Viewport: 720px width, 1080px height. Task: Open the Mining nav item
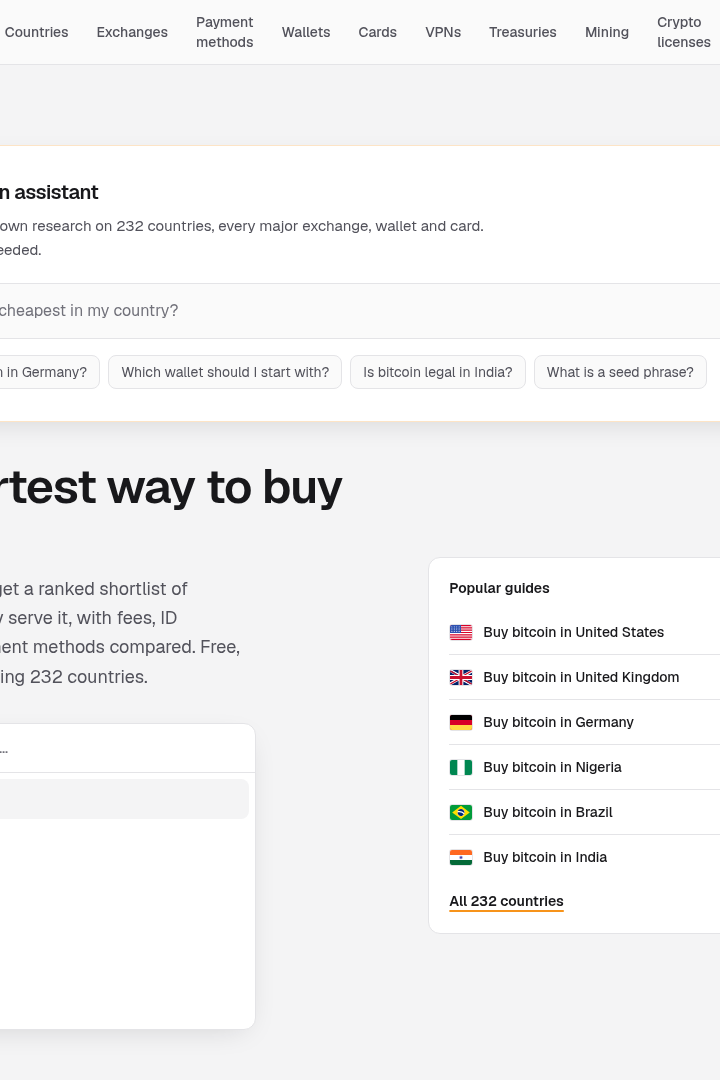[606, 32]
